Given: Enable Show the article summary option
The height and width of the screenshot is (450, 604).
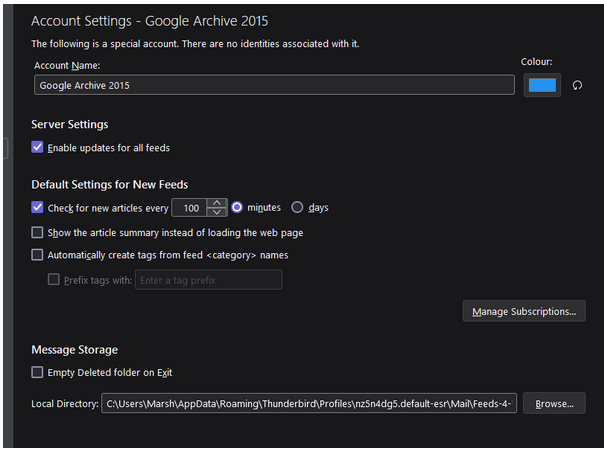Looking at the screenshot, I should pos(37,232).
